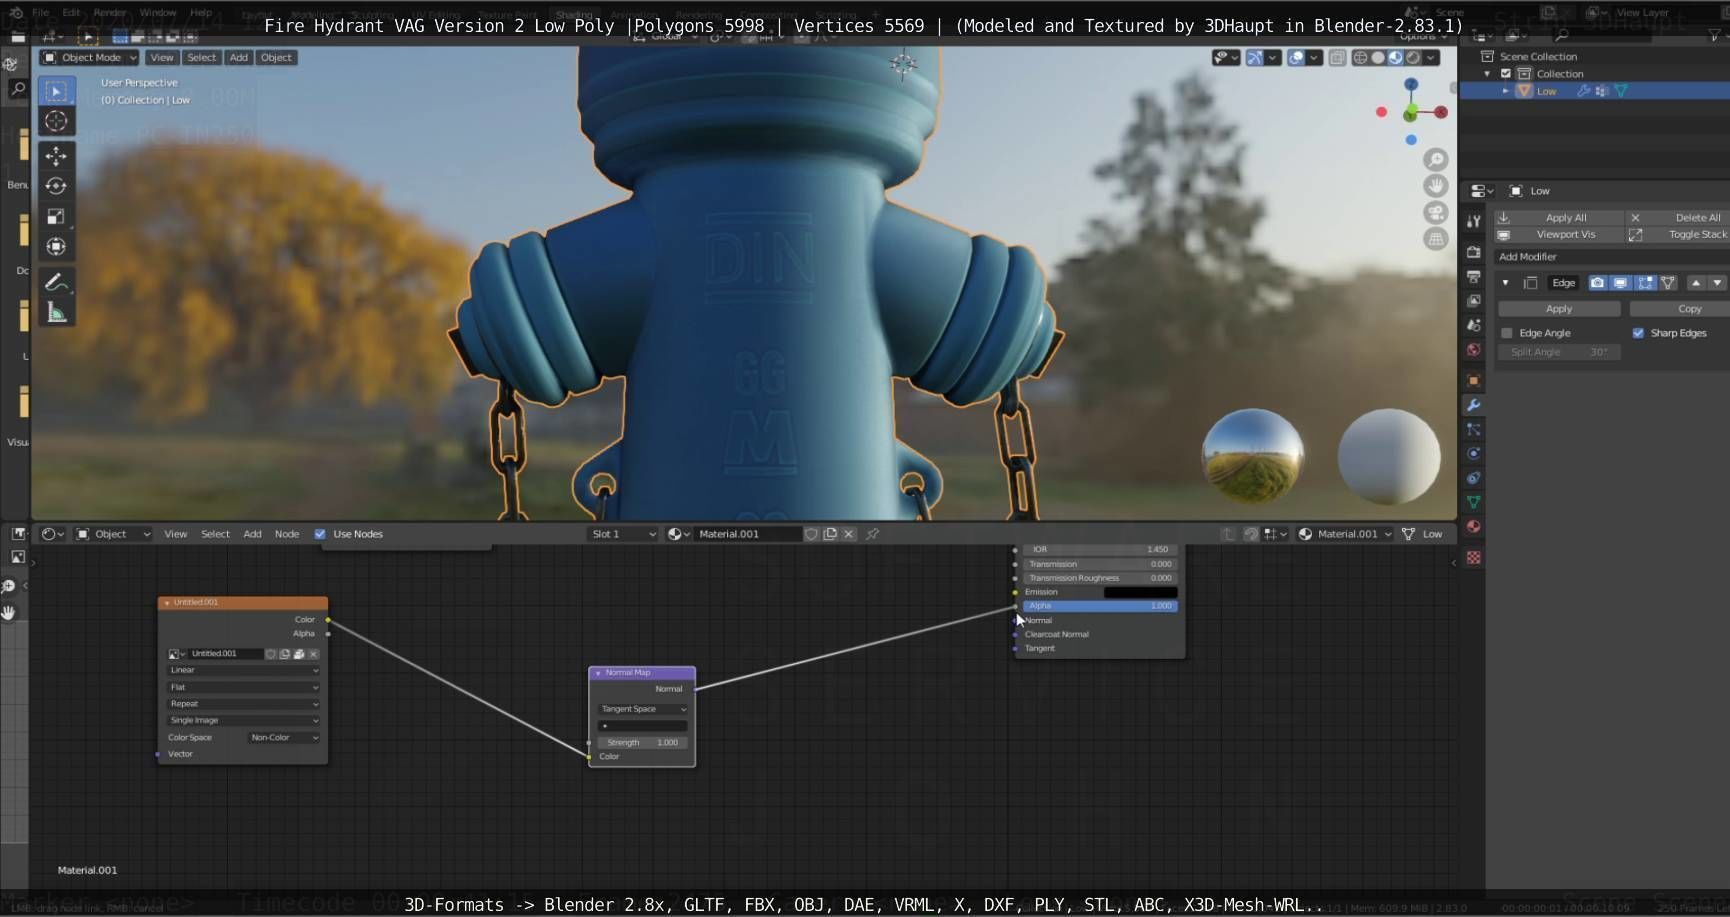This screenshot has width=1730, height=917.
Task: Open the Select menu in 3D viewport header
Action: coord(201,58)
